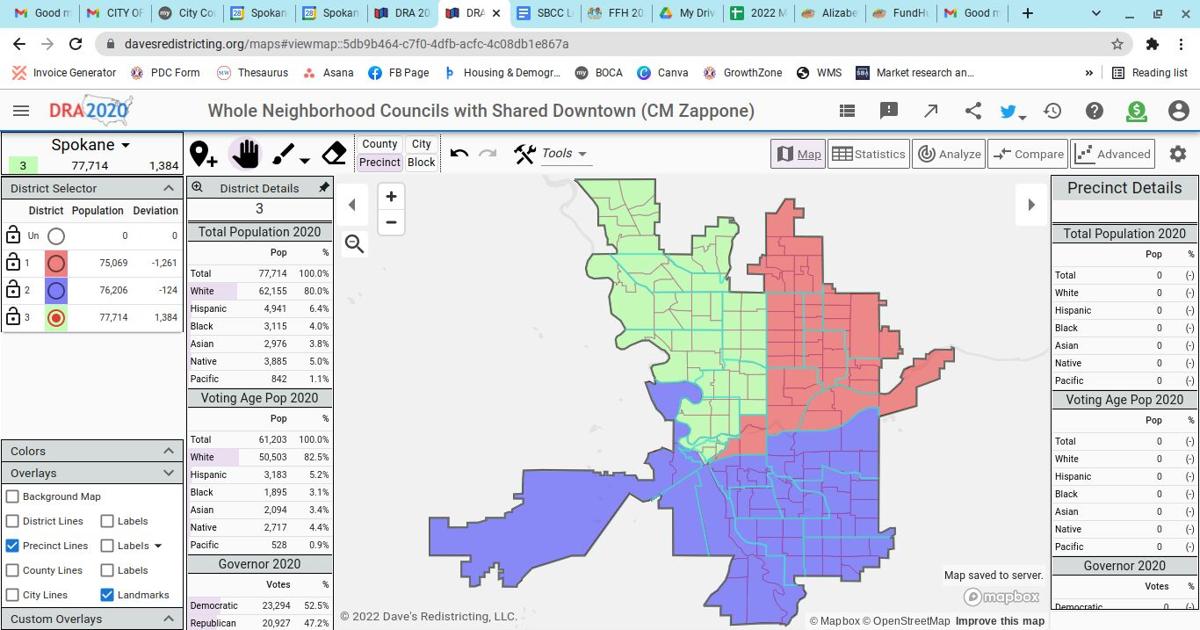Click the green donate dollar icon
The height and width of the screenshot is (630, 1200).
pos(1137,111)
